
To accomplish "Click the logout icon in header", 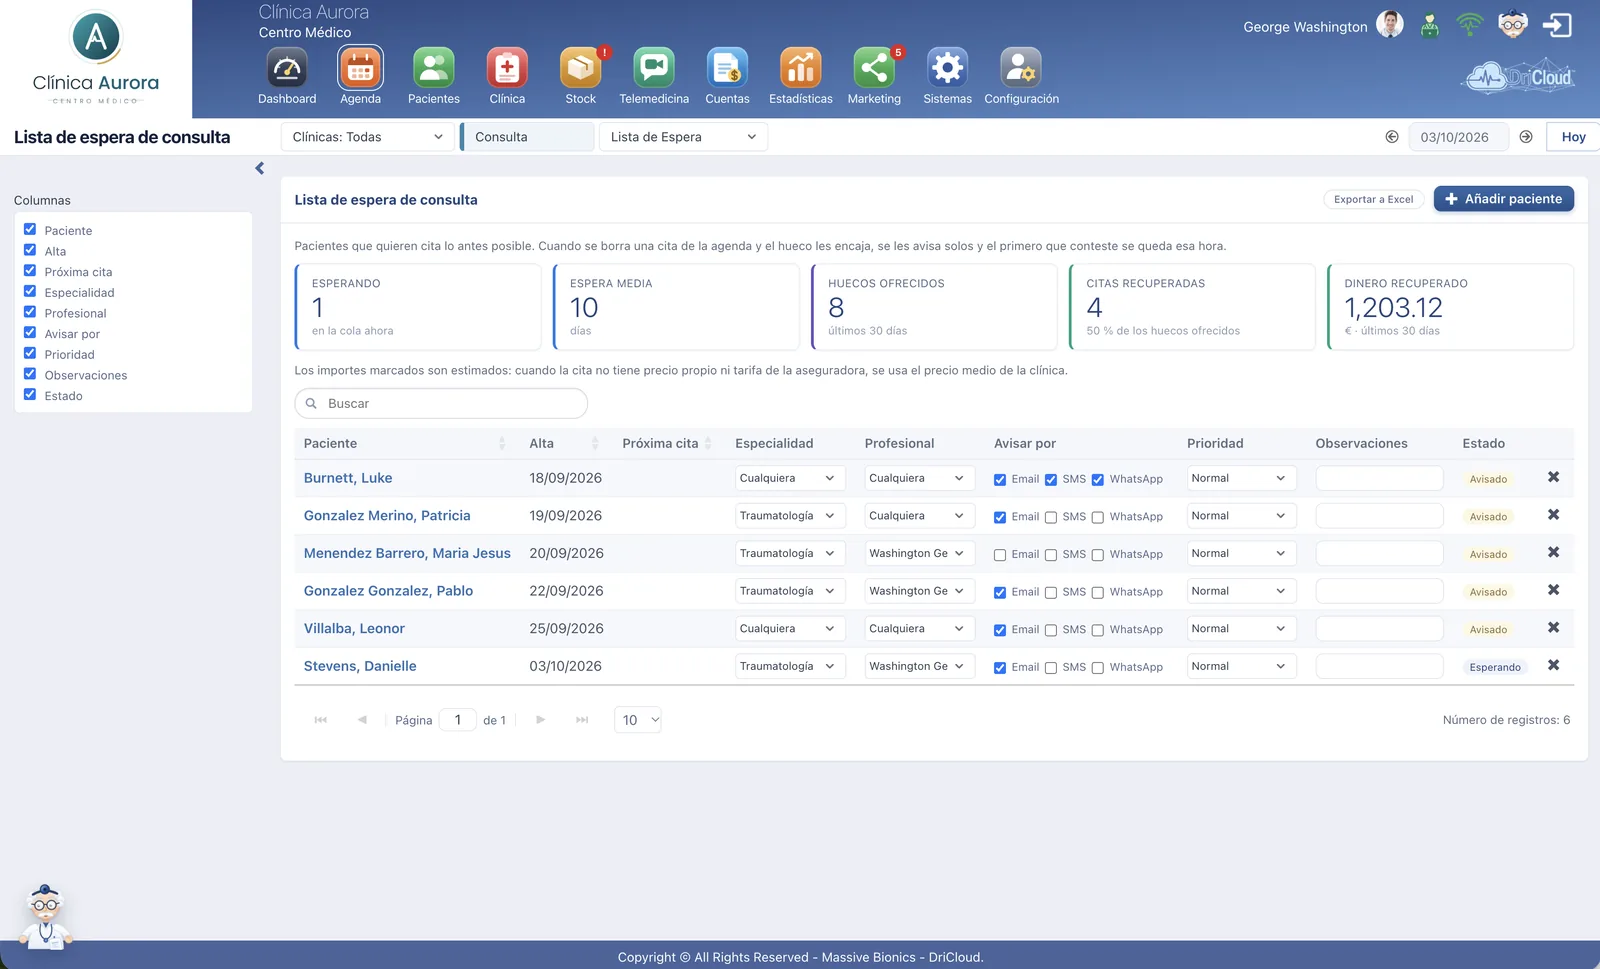I will pyautogui.click(x=1557, y=25).
